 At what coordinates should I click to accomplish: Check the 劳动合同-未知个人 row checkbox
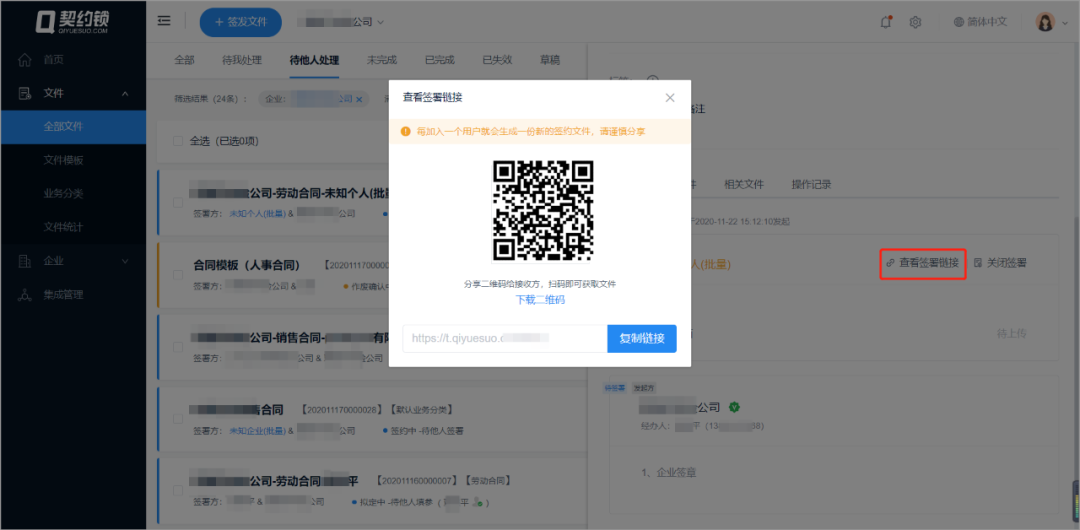point(178,203)
